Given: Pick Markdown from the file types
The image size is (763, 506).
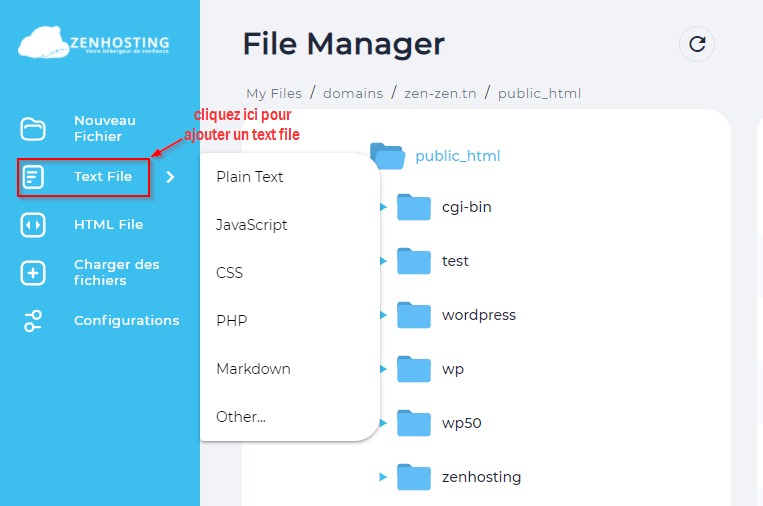Looking at the screenshot, I should (253, 369).
